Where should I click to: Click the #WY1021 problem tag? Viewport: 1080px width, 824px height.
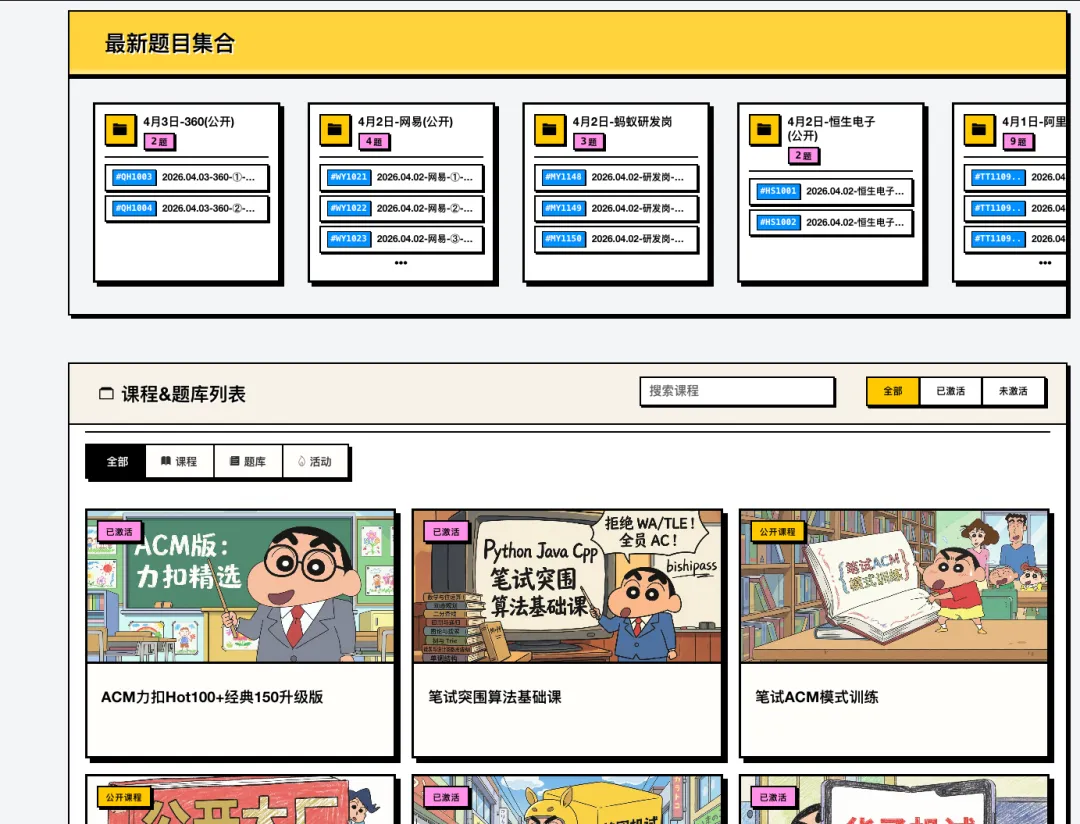(x=349, y=177)
